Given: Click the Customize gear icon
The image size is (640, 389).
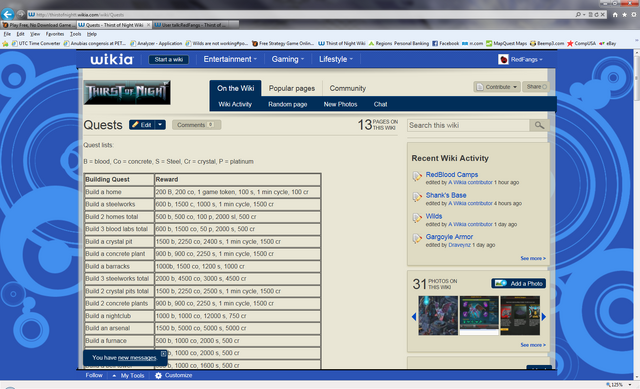Looking at the screenshot, I should click(x=158, y=376).
